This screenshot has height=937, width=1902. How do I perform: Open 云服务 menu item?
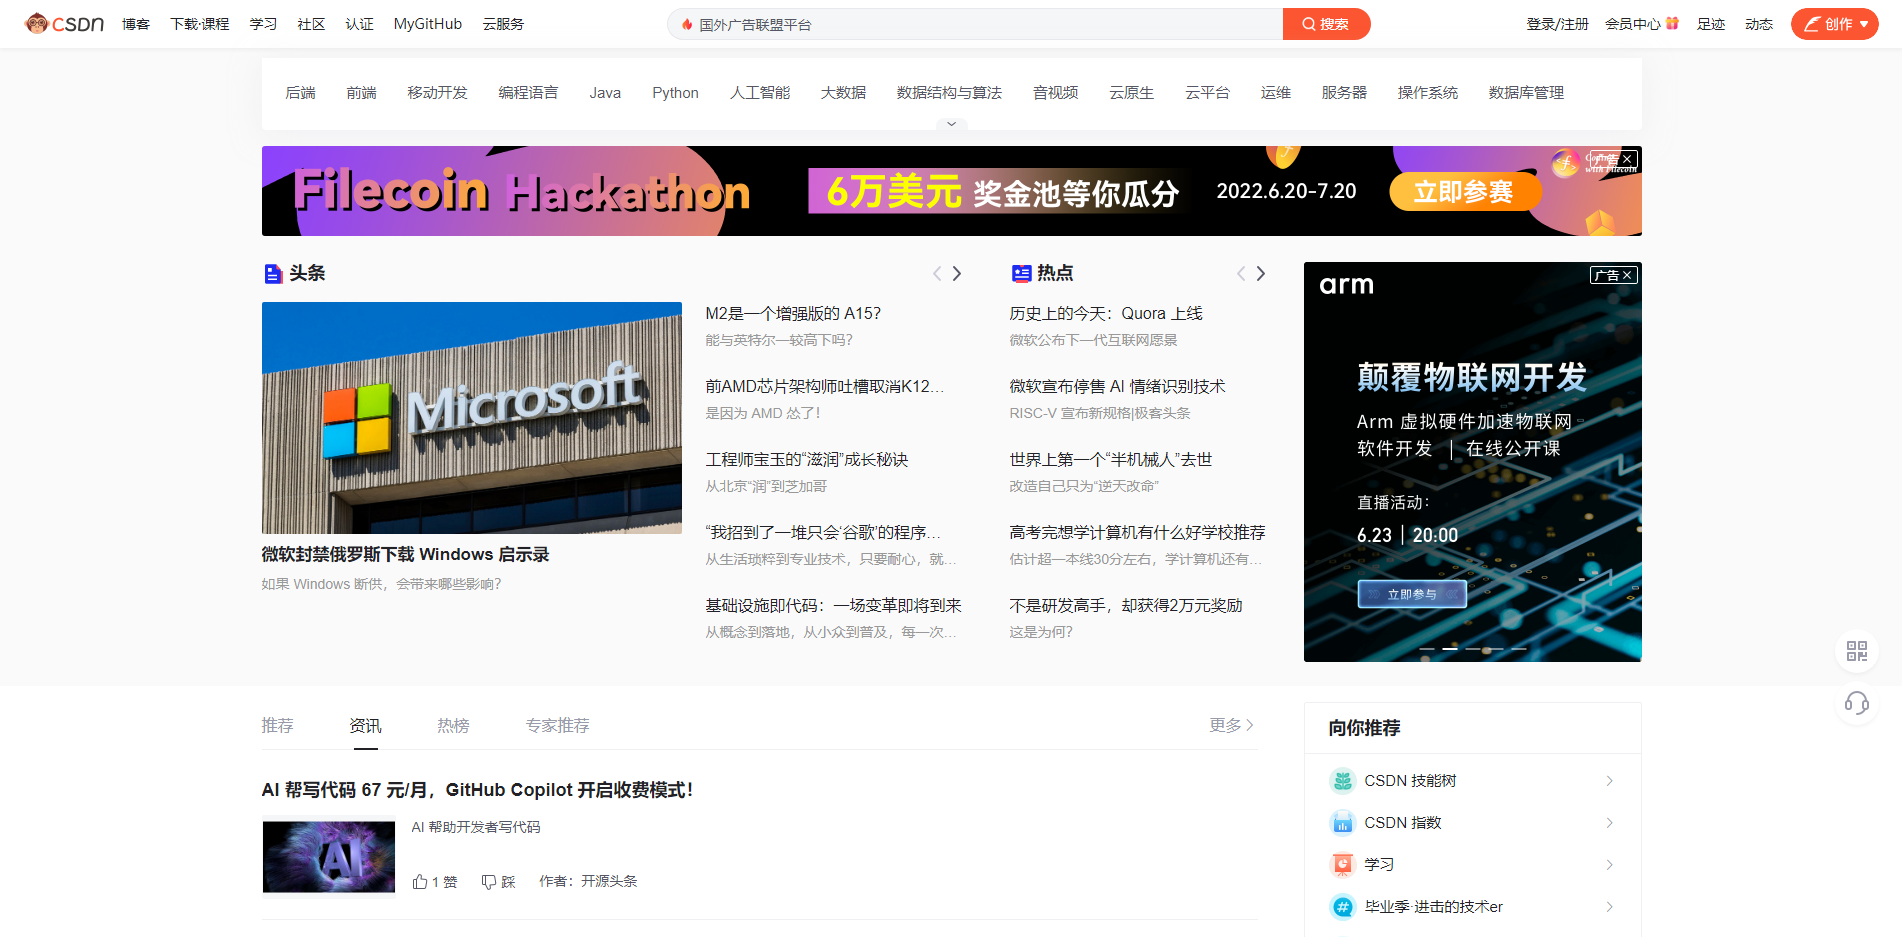[503, 24]
